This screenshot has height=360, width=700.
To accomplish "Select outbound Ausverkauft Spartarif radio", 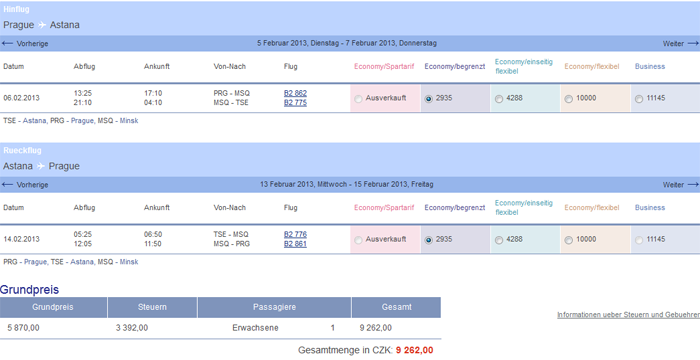I will tap(358, 99).
